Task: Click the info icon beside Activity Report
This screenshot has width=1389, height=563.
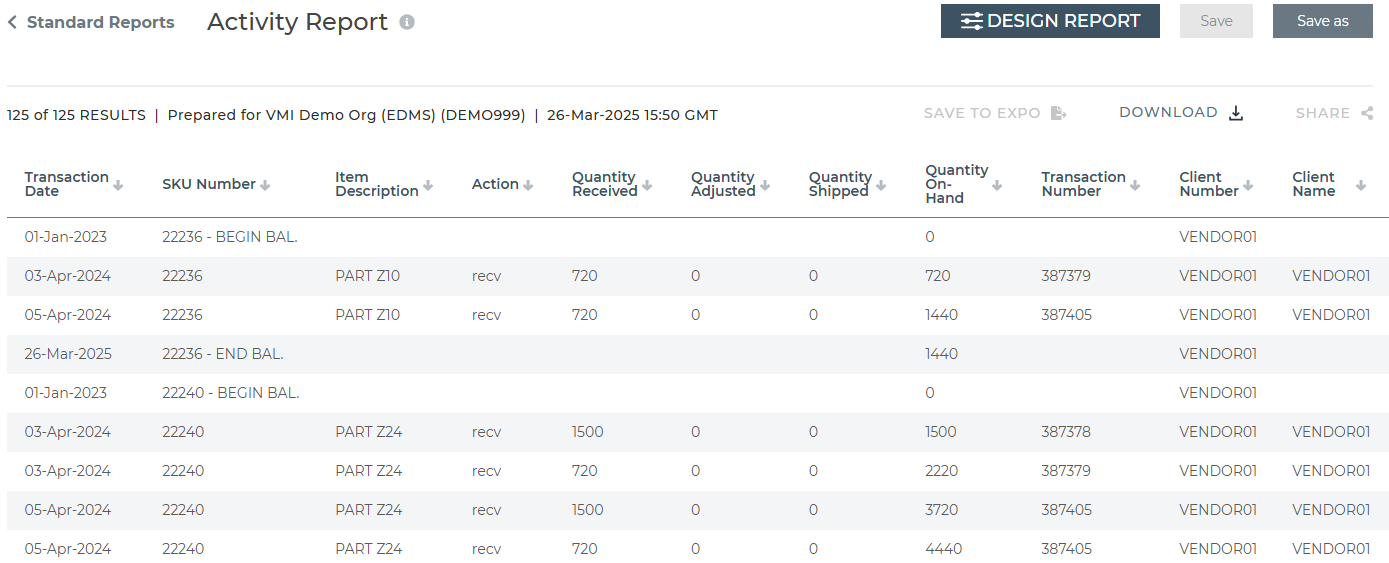Action: [x=407, y=22]
